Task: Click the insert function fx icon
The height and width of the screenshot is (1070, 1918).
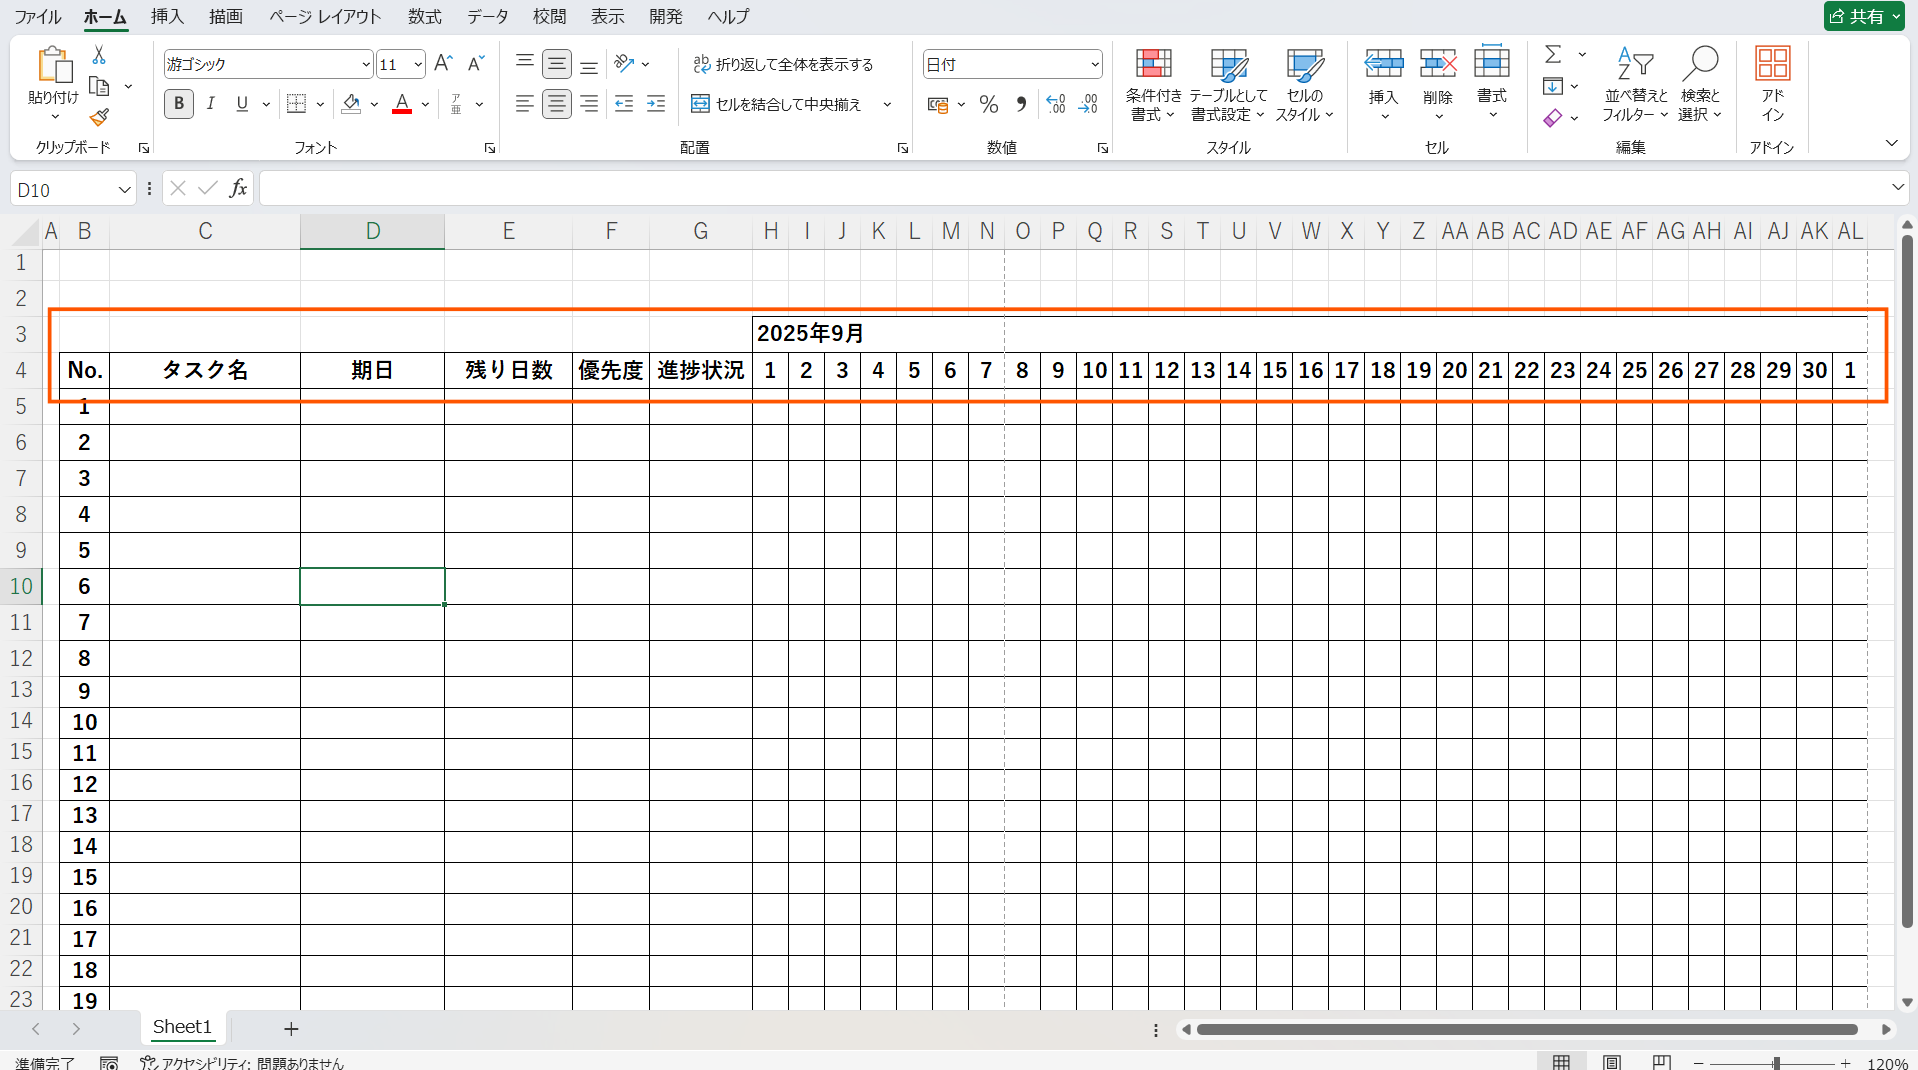Action: point(238,188)
